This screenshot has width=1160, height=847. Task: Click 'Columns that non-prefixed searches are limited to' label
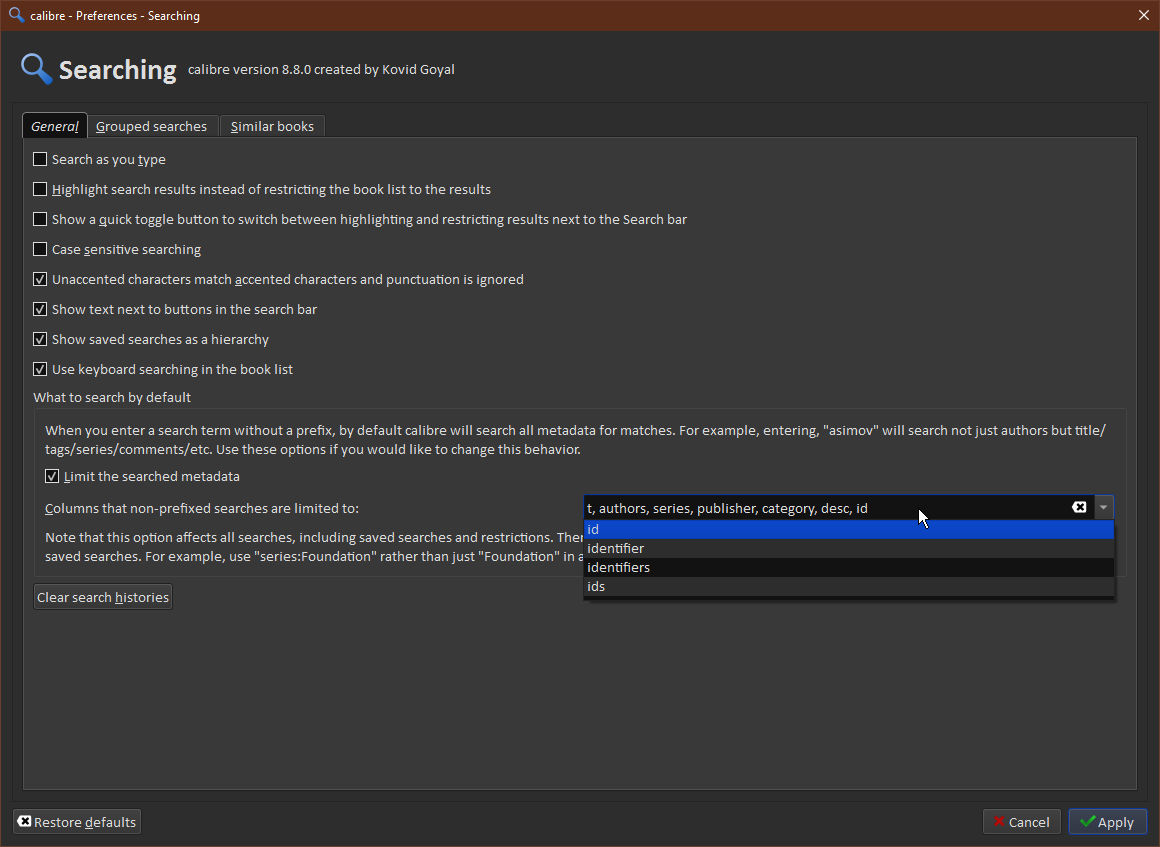point(202,508)
